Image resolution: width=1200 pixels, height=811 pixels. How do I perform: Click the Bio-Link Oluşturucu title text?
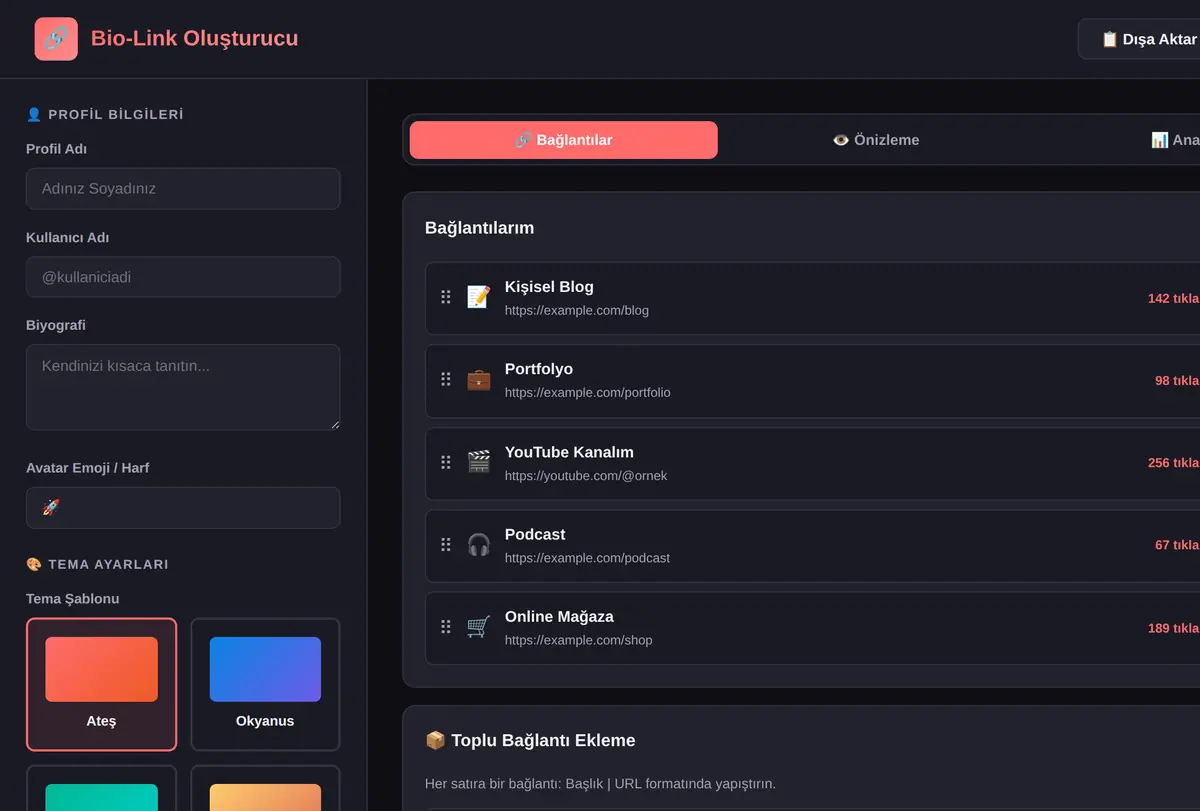194,39
